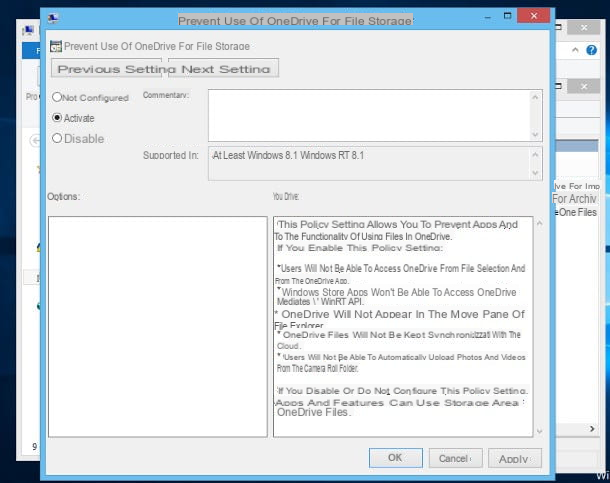Click inside the Options pane
610x483 pixels.
pos(158,327)
